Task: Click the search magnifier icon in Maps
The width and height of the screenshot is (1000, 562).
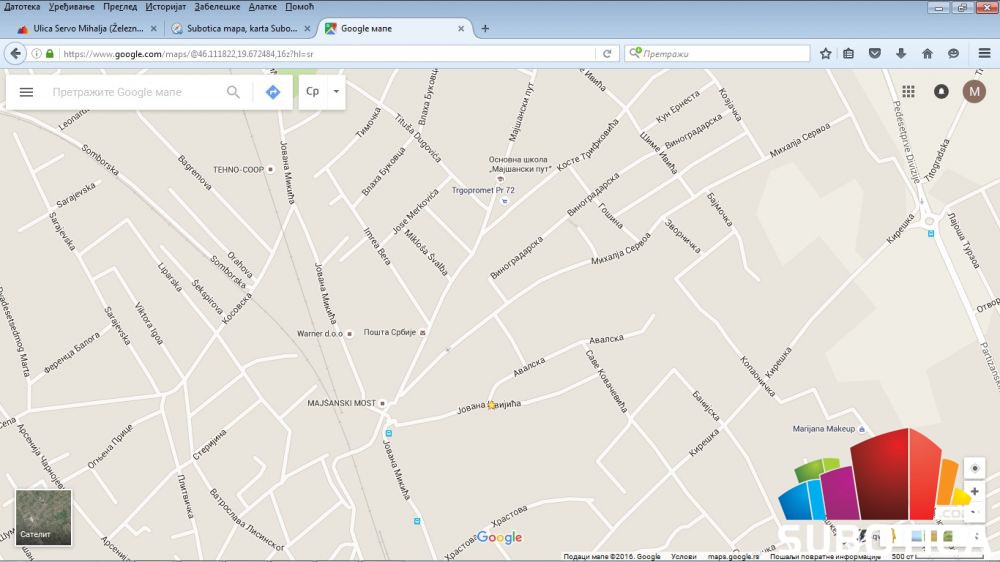Action: coord(233,92)
